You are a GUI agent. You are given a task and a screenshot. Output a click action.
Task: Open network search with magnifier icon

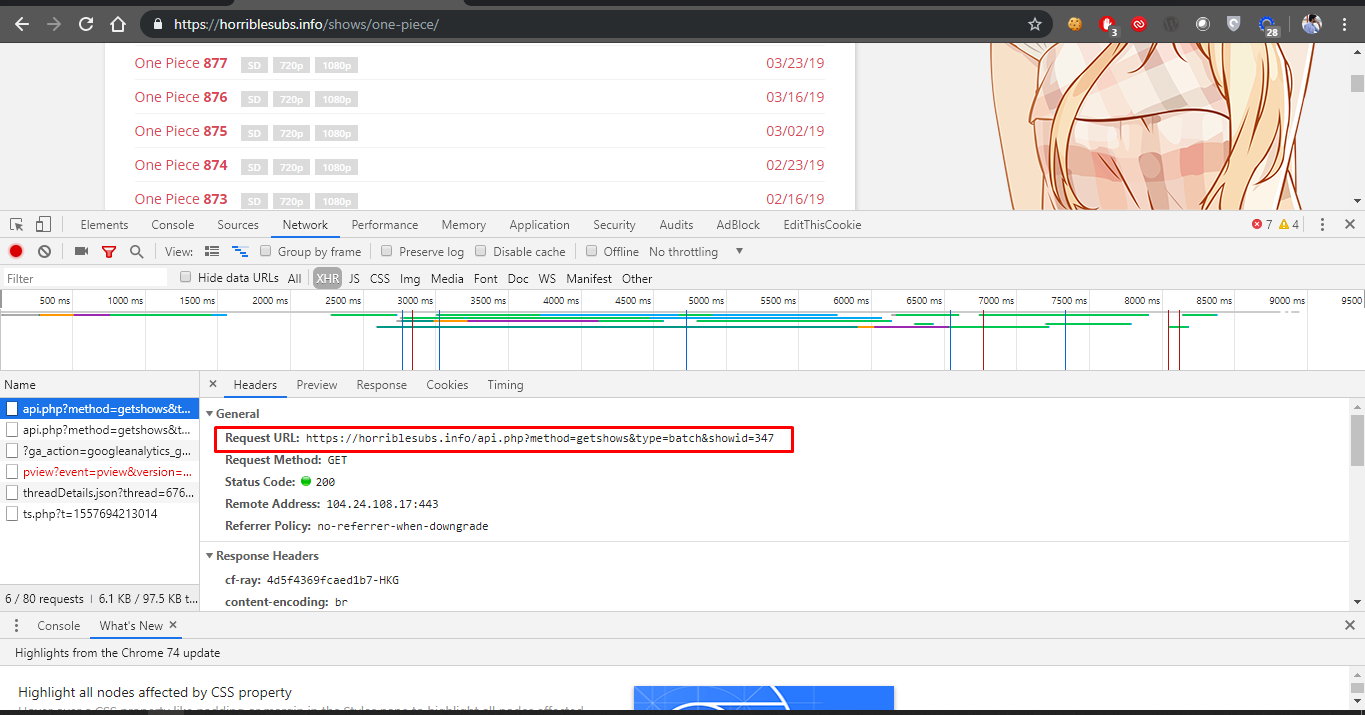136,252
